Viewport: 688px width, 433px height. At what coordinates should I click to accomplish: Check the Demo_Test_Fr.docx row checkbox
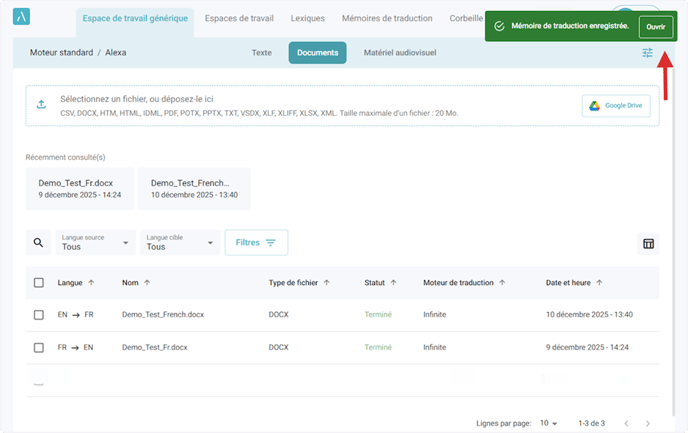tap(39, 348)
